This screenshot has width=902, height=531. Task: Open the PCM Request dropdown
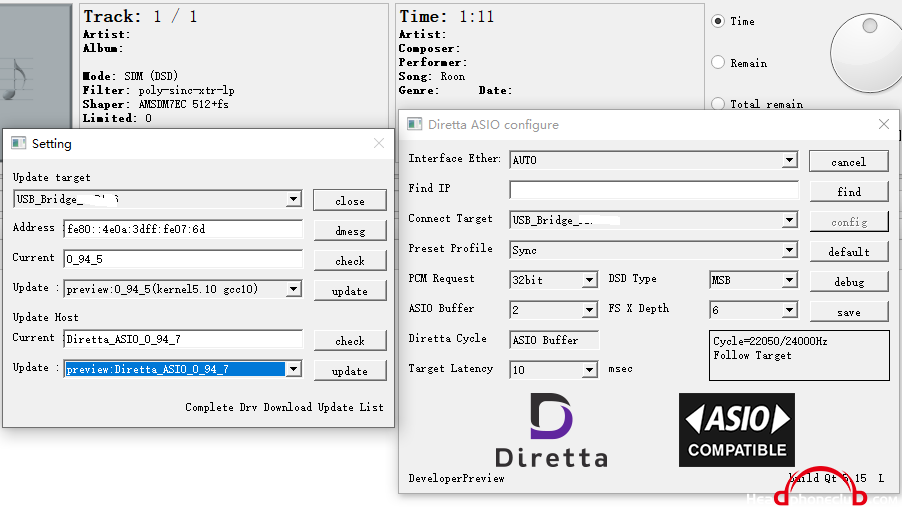coord(590,280)
